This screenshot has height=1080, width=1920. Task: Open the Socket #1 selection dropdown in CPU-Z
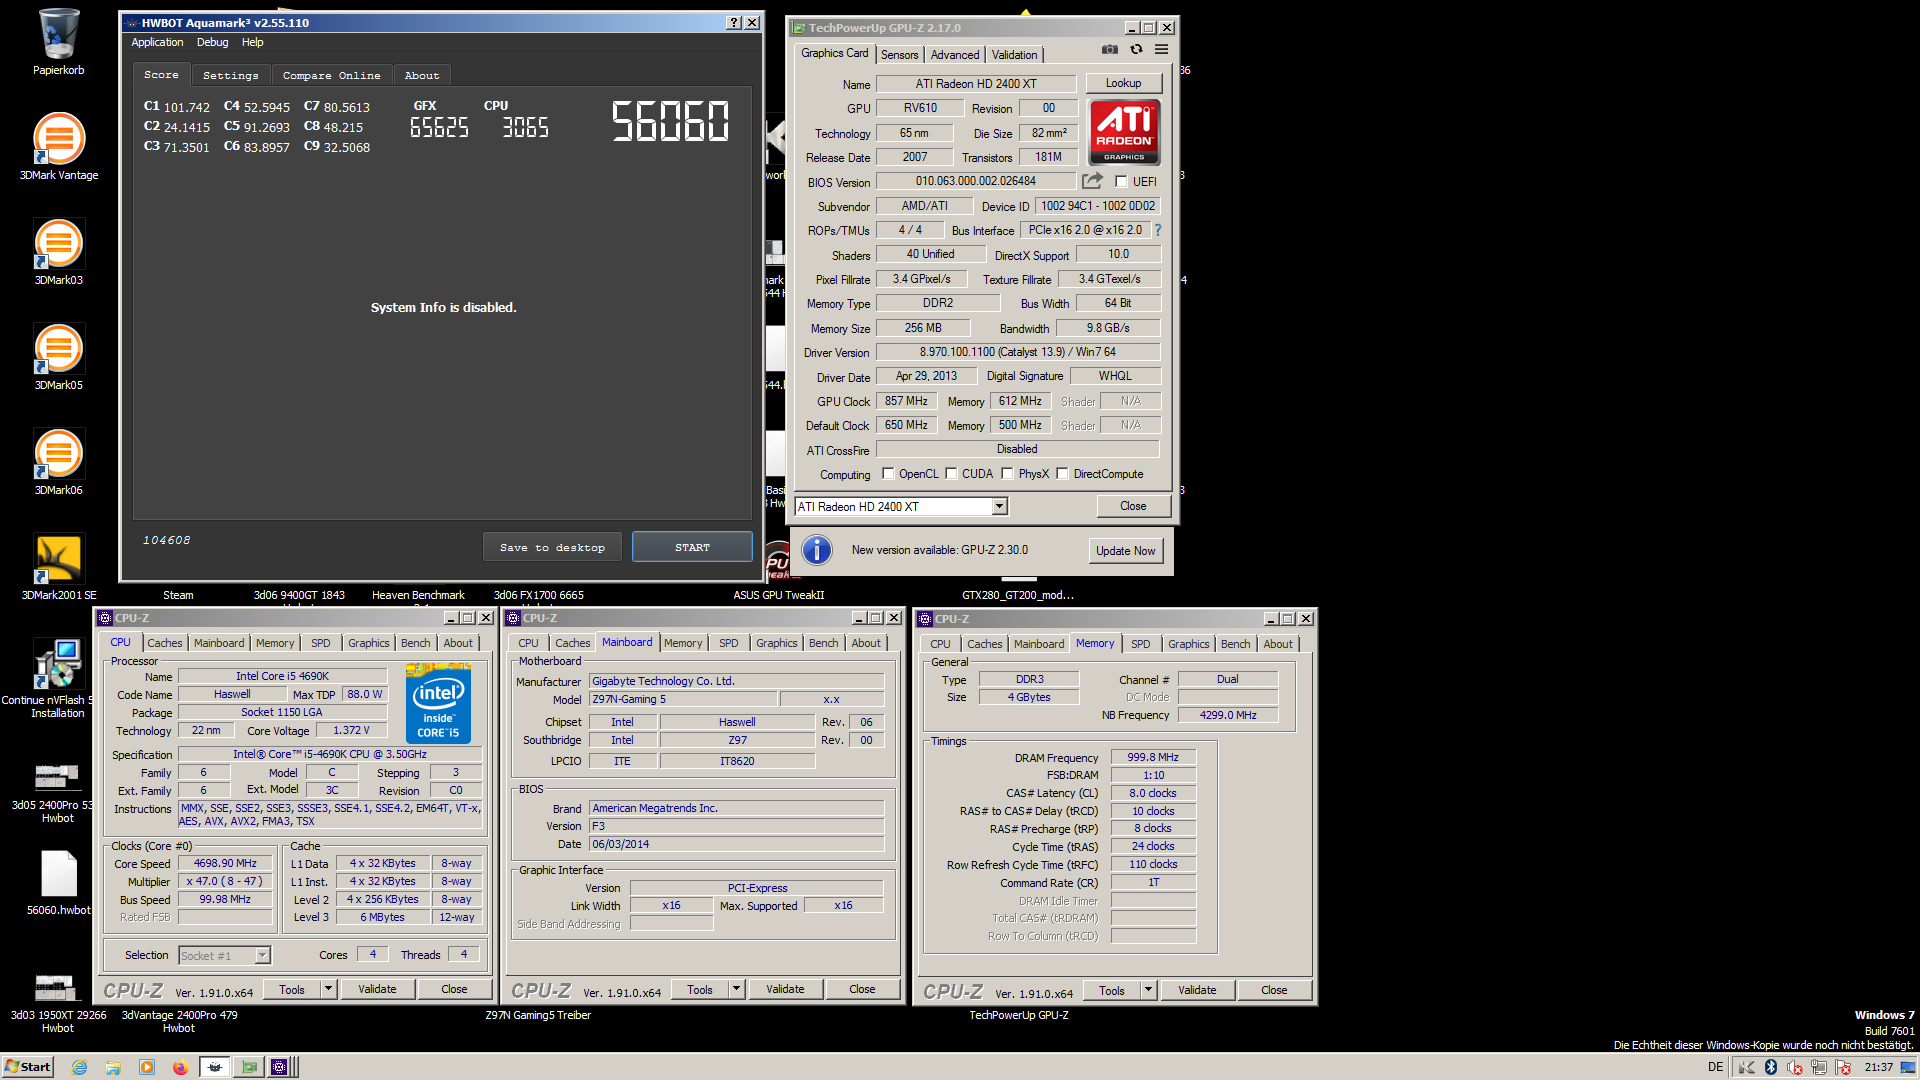(224, 956)
